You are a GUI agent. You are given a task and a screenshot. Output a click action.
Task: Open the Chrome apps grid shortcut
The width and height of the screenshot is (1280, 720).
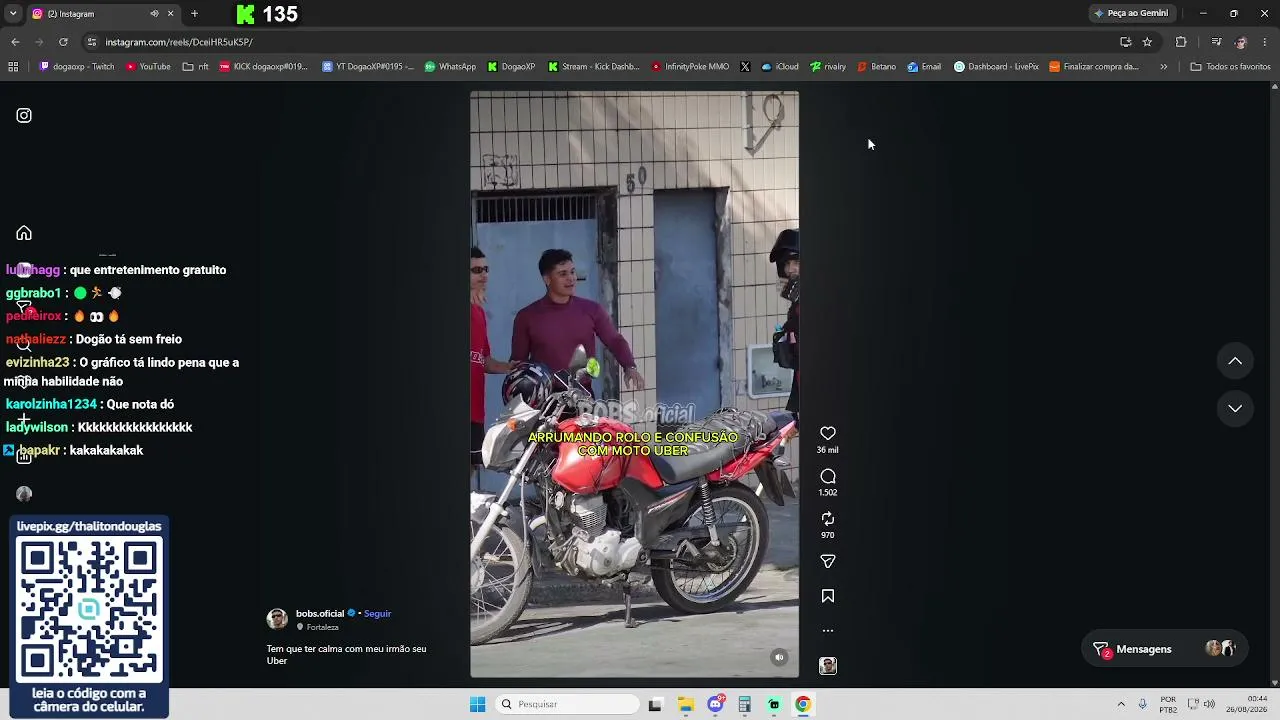[x=13, y=67]
